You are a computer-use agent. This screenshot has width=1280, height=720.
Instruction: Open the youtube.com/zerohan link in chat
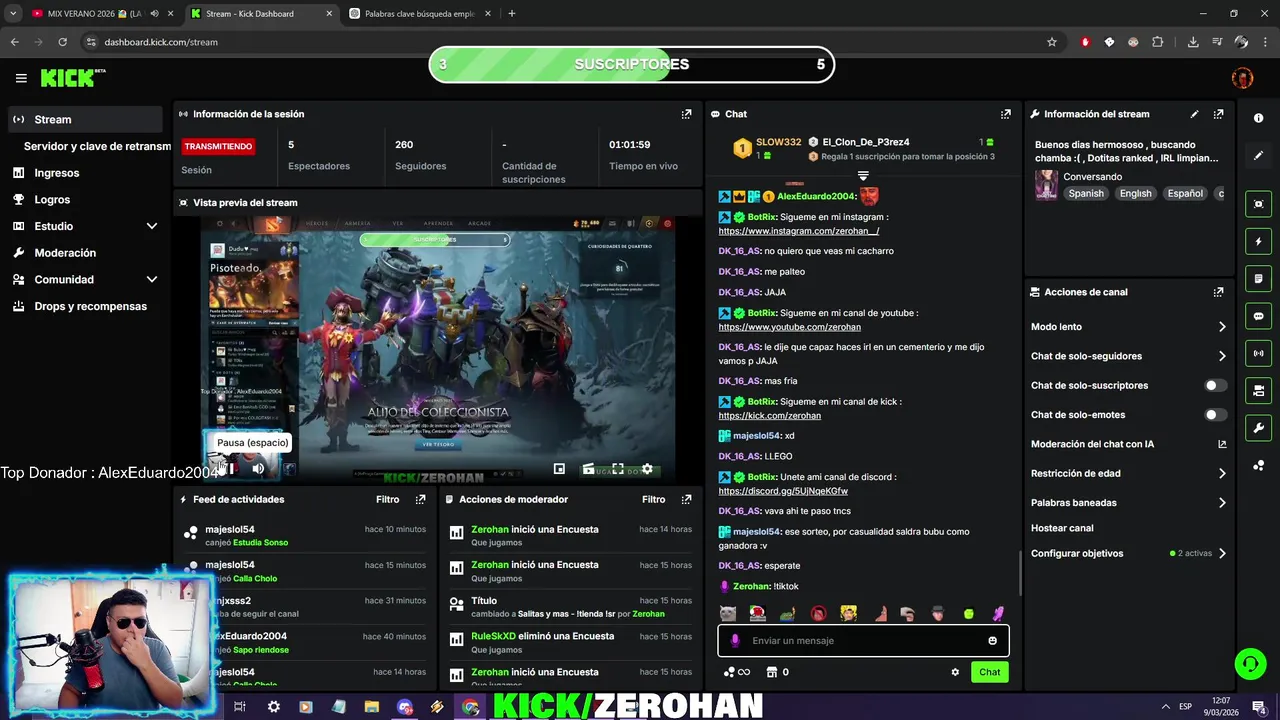(x=789, y=327)
